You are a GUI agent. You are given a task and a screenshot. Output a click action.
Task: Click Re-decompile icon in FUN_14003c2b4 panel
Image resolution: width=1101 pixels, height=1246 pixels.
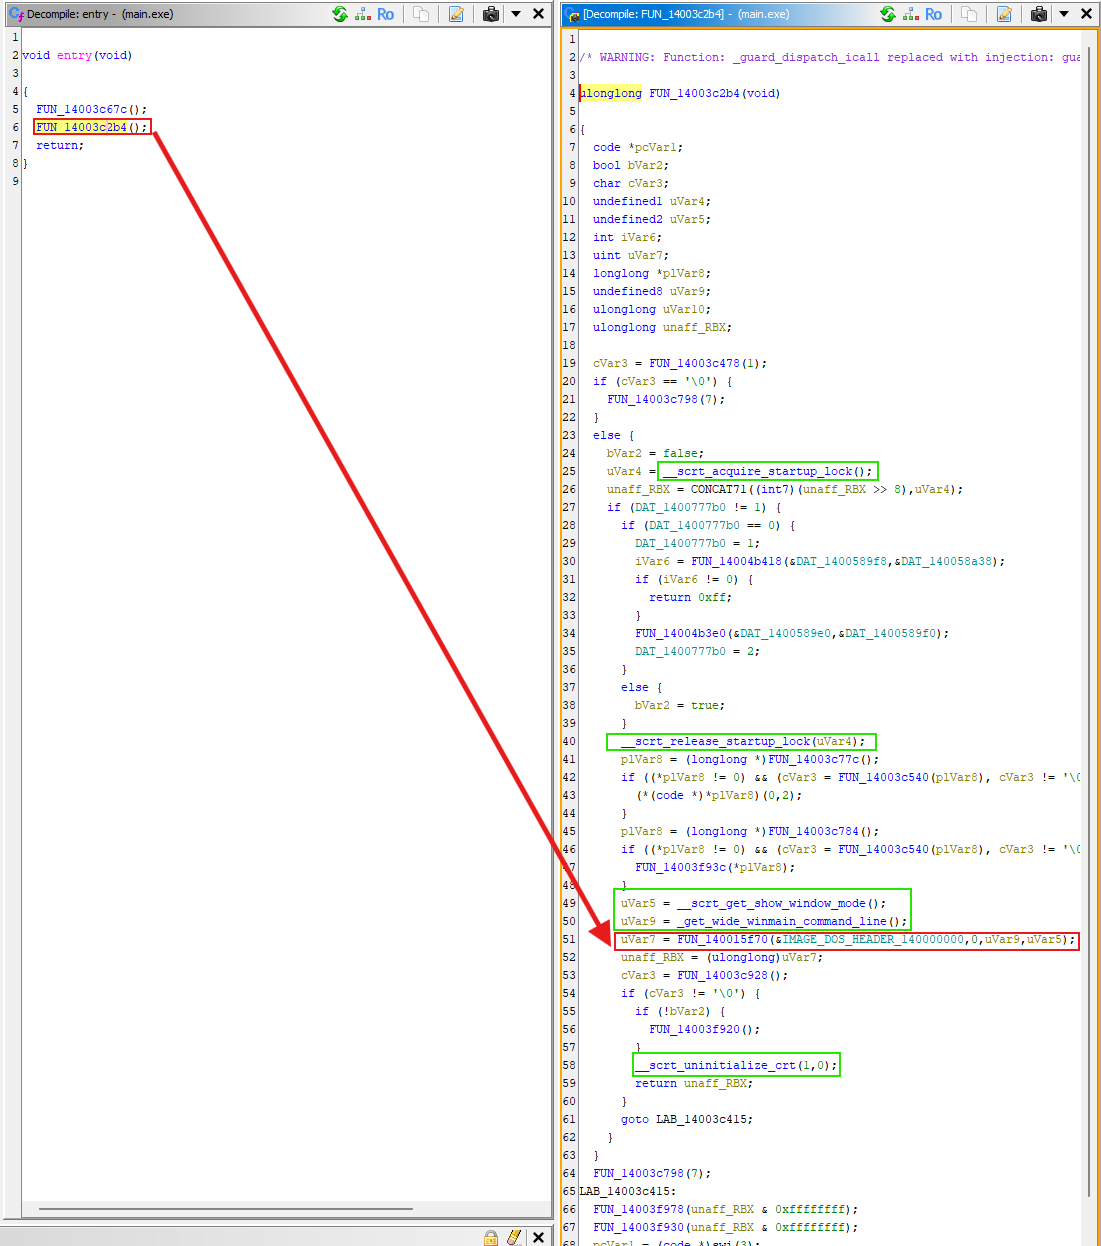[888, 14]
